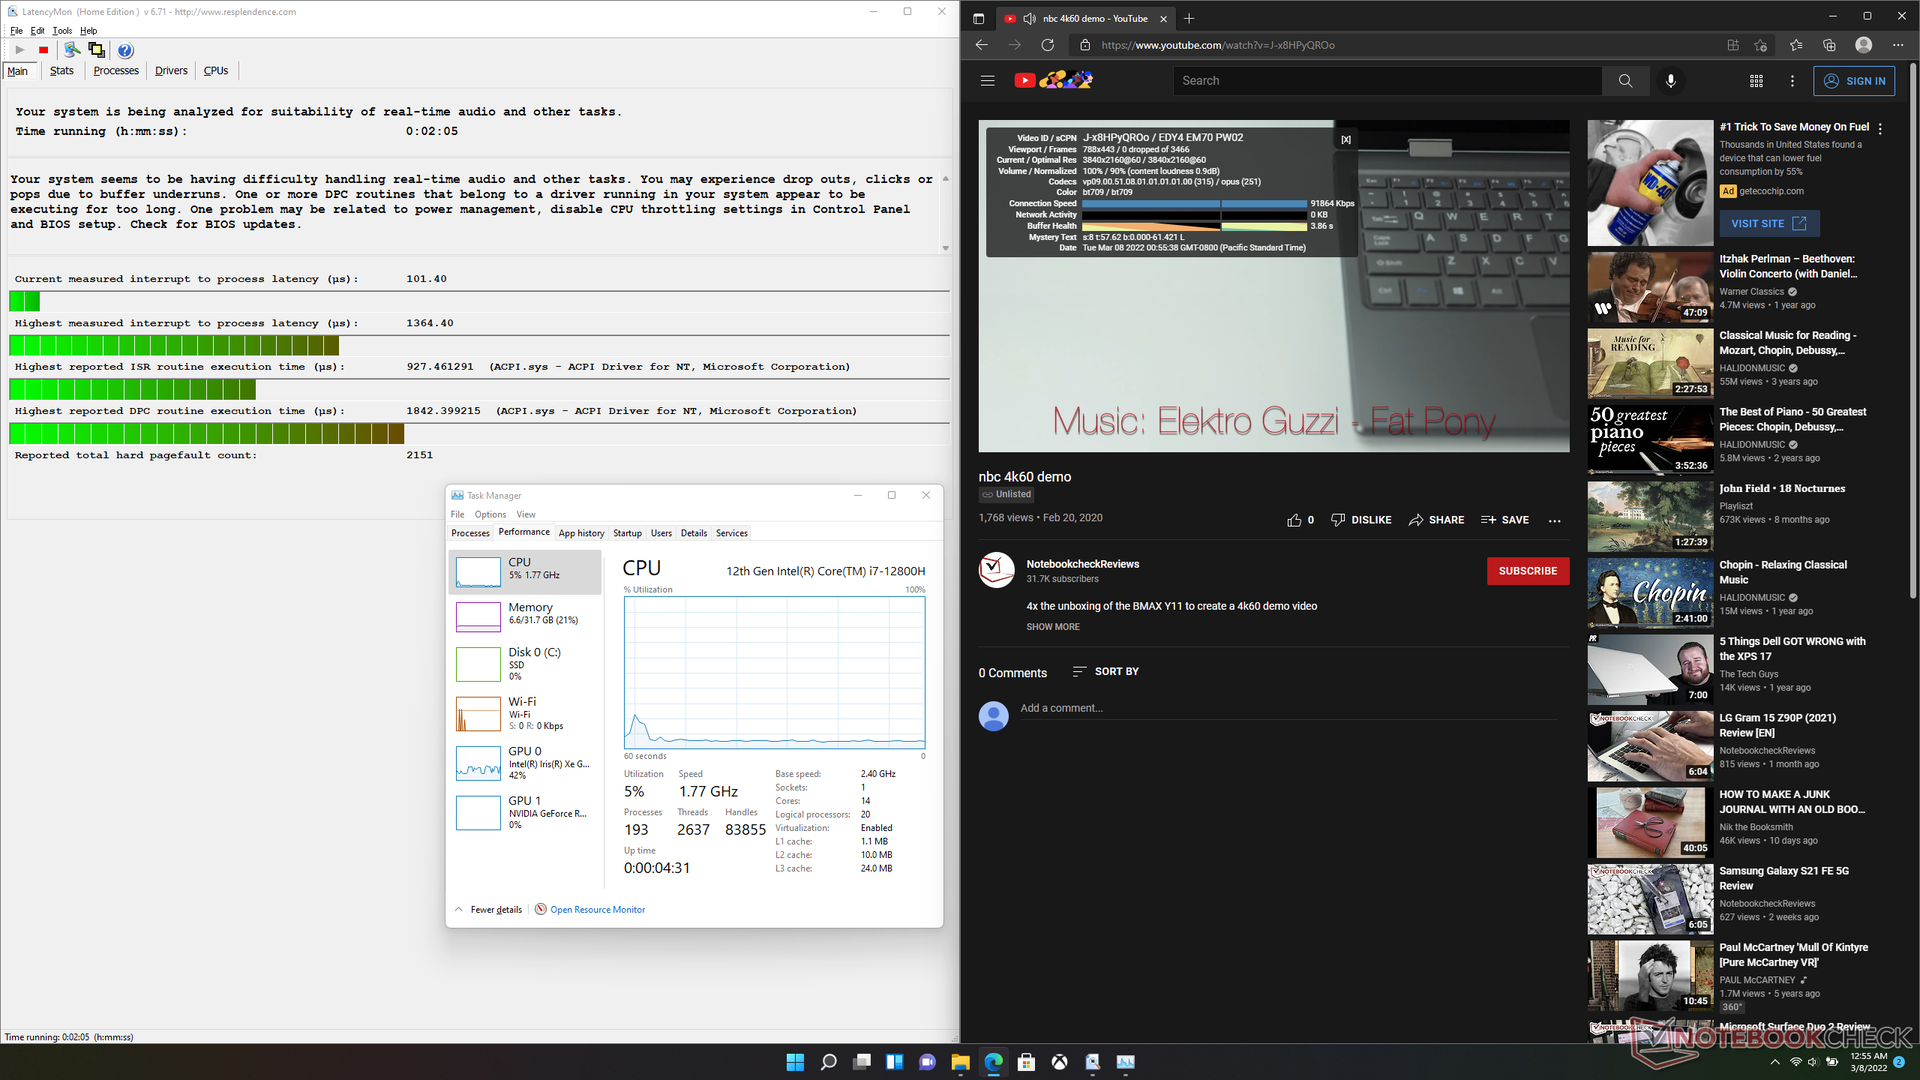The width and height of the screenshot is (1920, 1080).
Task: Click the YouTube voice search microphone
Action: (1670, 81)
